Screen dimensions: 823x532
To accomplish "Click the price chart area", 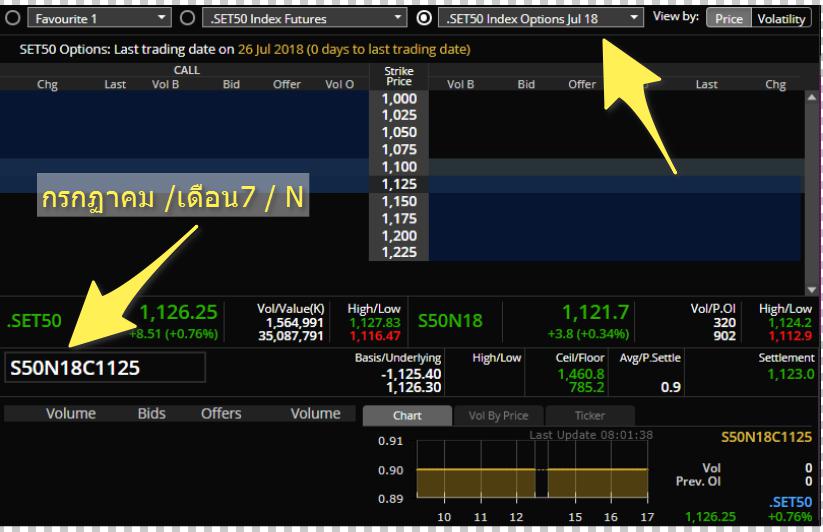I will tap(532, 470).
